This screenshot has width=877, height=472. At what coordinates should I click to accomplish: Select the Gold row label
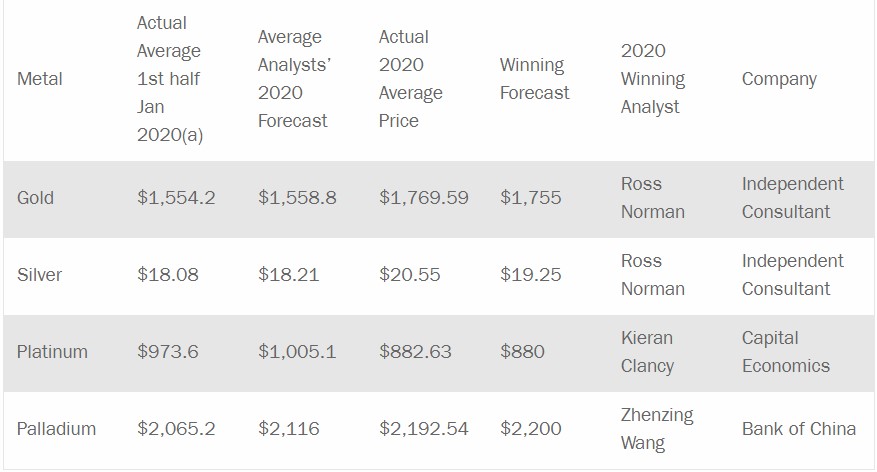coord(36,198)
